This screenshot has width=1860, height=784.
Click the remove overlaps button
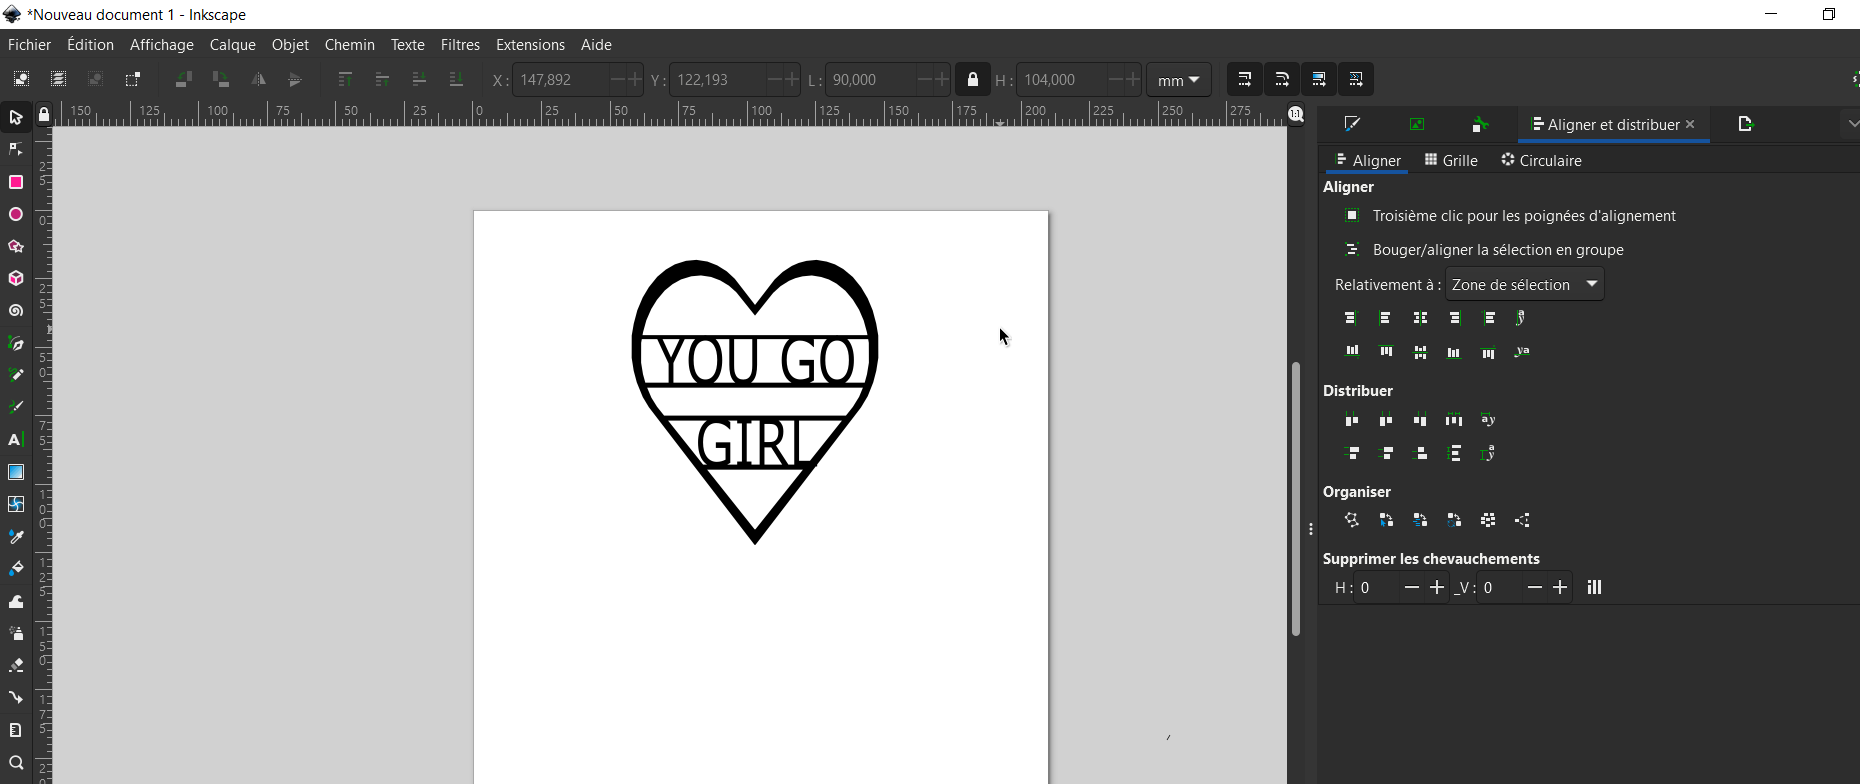1595,587
